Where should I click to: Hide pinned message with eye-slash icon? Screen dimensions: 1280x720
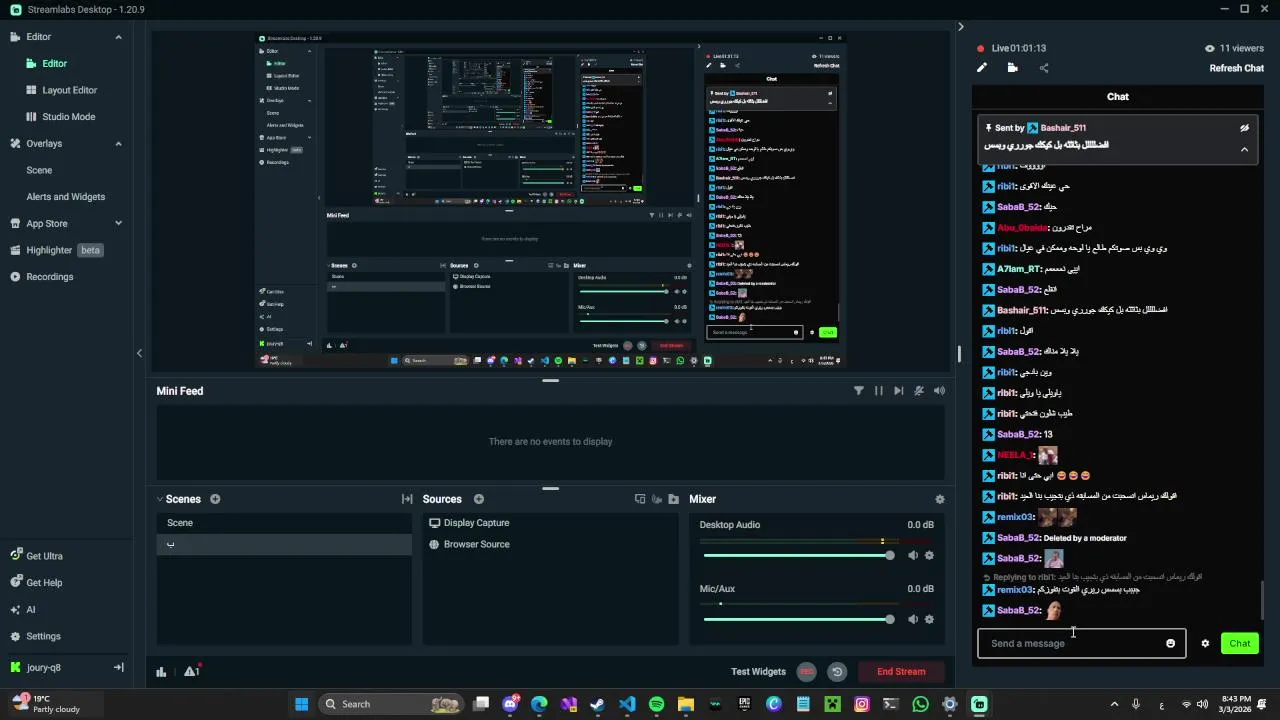coord(1244,128)
